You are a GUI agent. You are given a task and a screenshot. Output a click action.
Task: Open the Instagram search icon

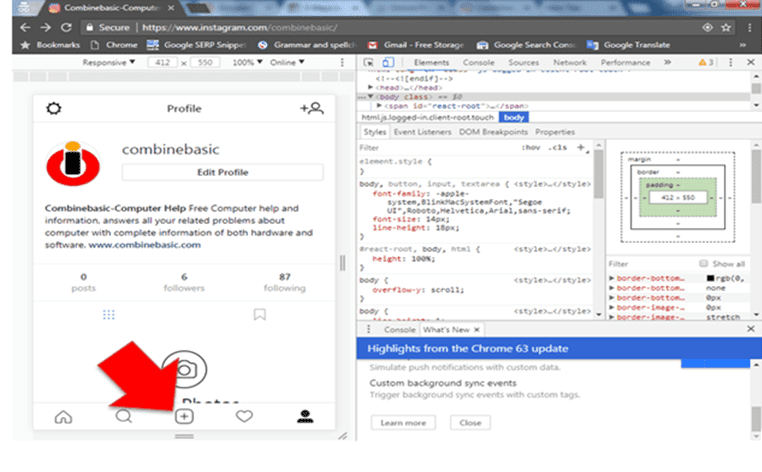pyautogui.click(x=123, y=416)
